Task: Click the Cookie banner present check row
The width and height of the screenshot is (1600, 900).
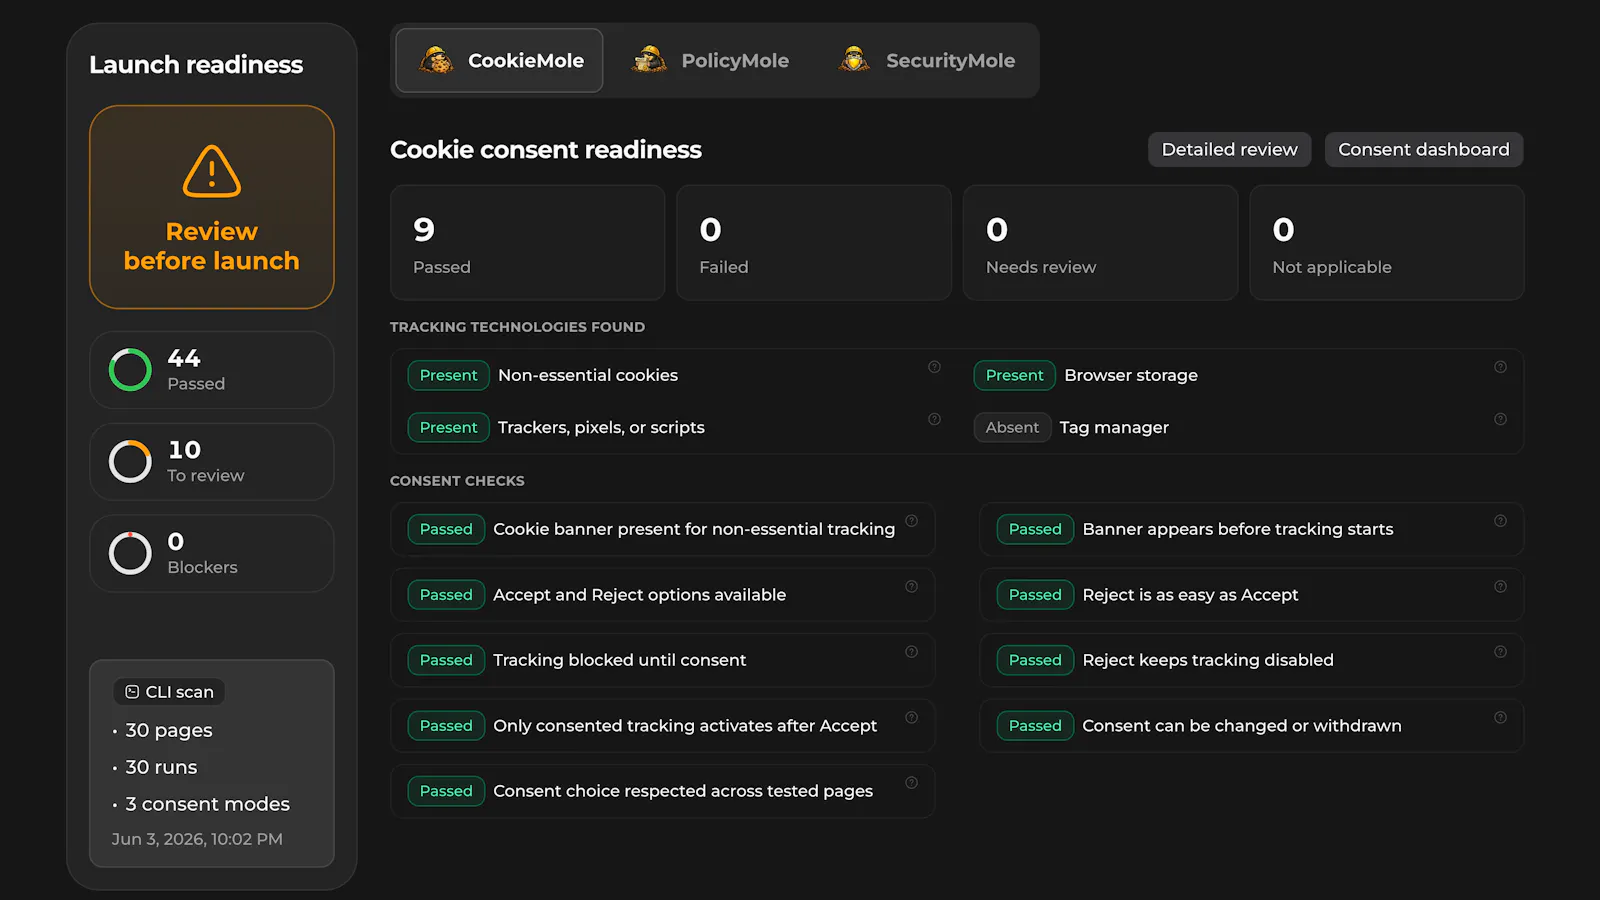Action: tap(663, 529)
